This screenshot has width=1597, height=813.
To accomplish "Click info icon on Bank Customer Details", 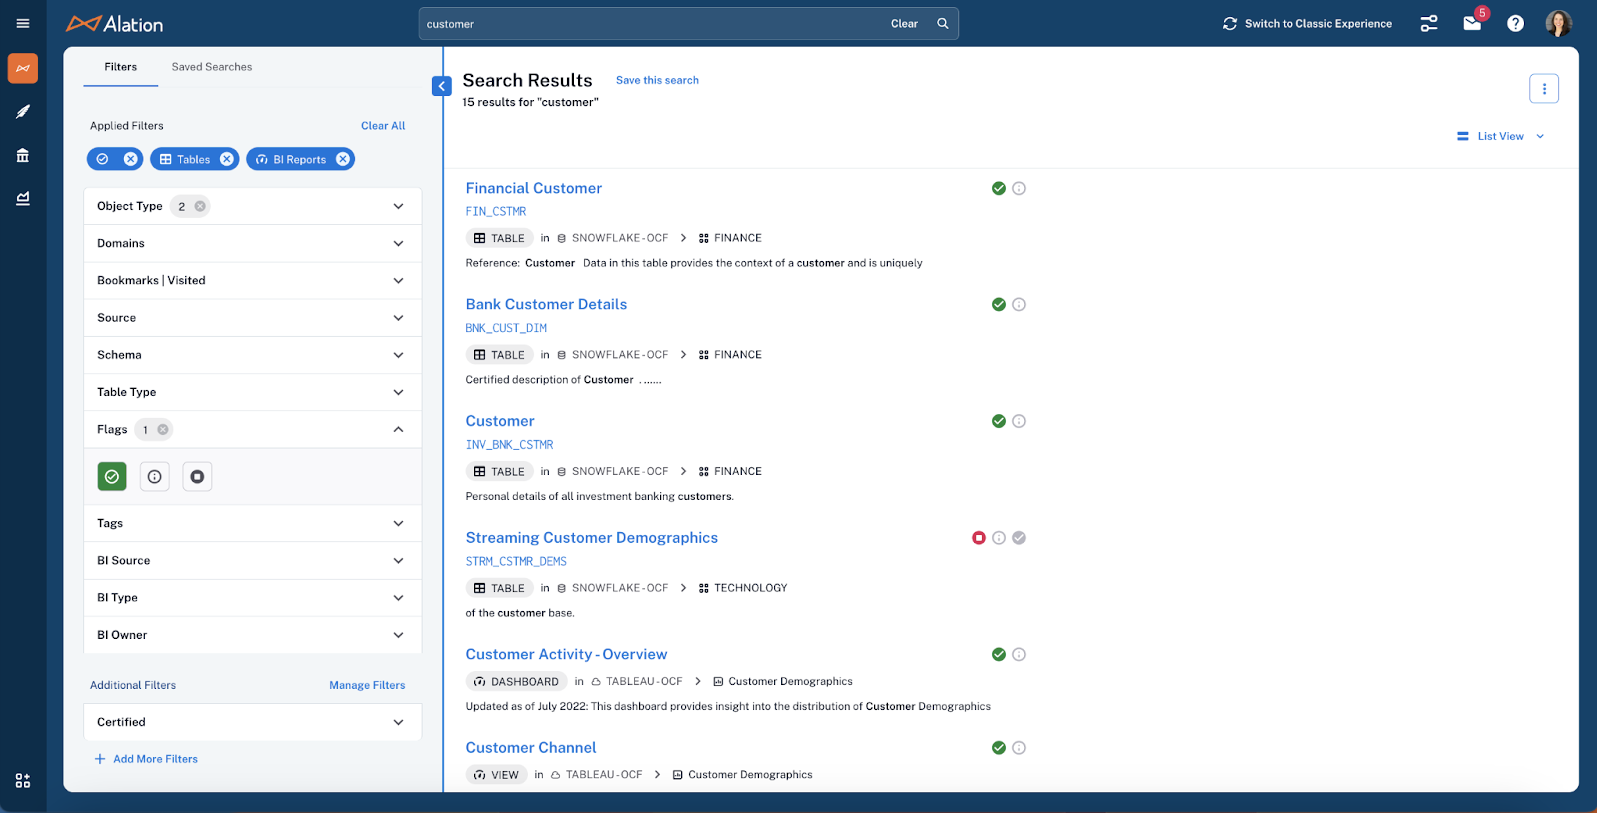I will (1019, 305).
